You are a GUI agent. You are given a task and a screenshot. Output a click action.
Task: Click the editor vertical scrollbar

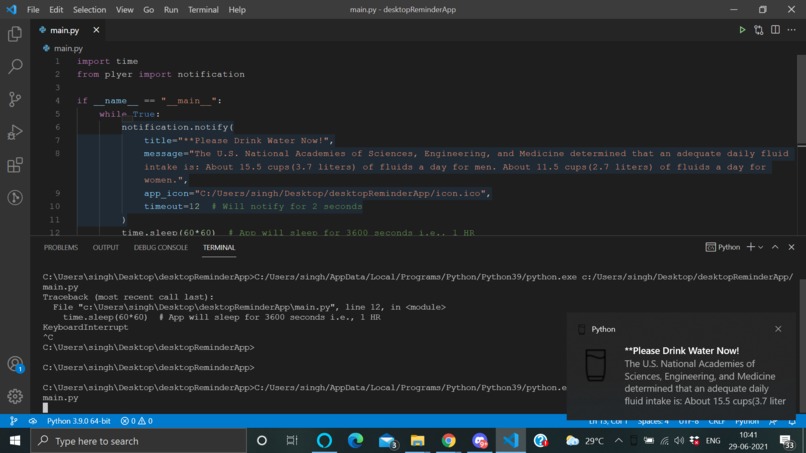click(x=801, y=100)
